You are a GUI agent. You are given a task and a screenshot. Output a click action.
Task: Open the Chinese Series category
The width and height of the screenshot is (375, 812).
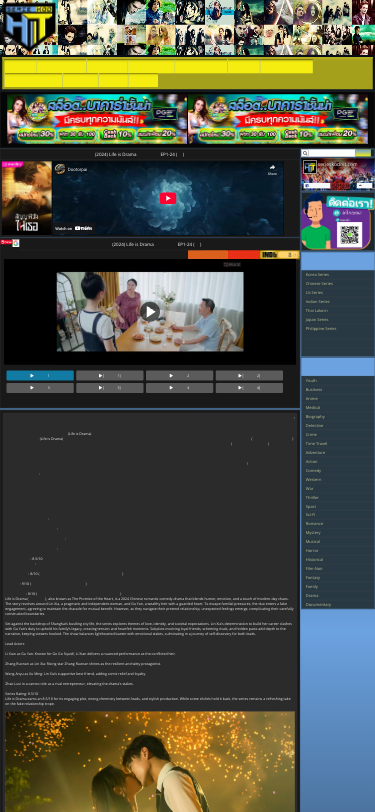[x=319, y=283]
